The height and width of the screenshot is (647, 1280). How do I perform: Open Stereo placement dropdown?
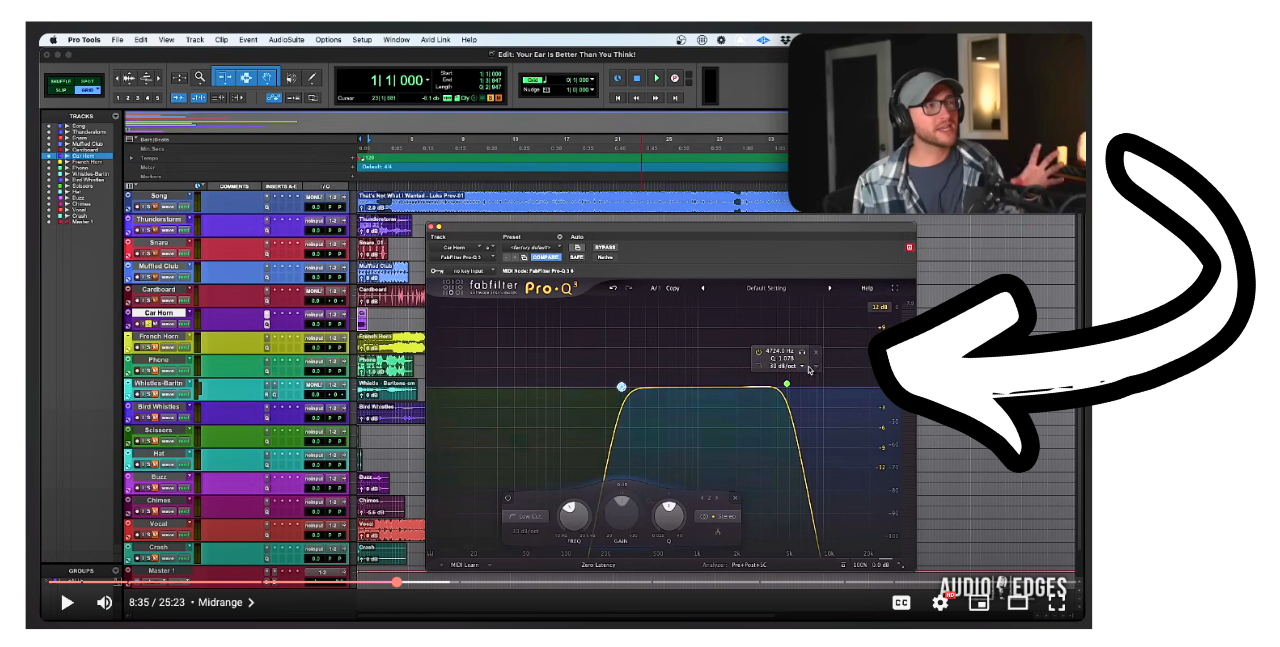click(717, 517)
